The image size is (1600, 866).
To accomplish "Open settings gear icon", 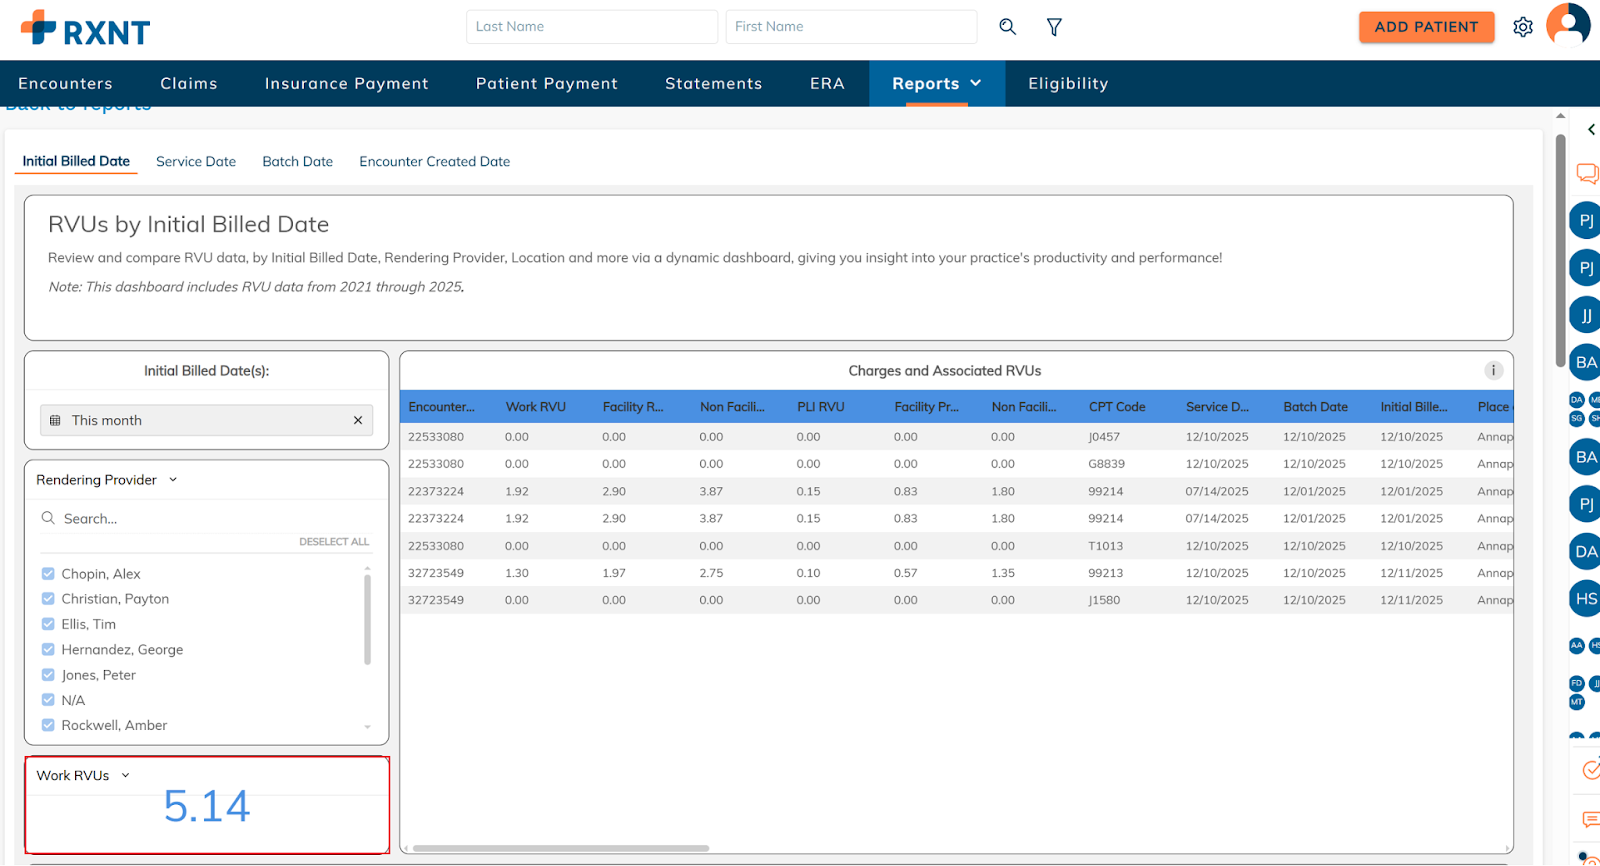I will point(1522,27).
